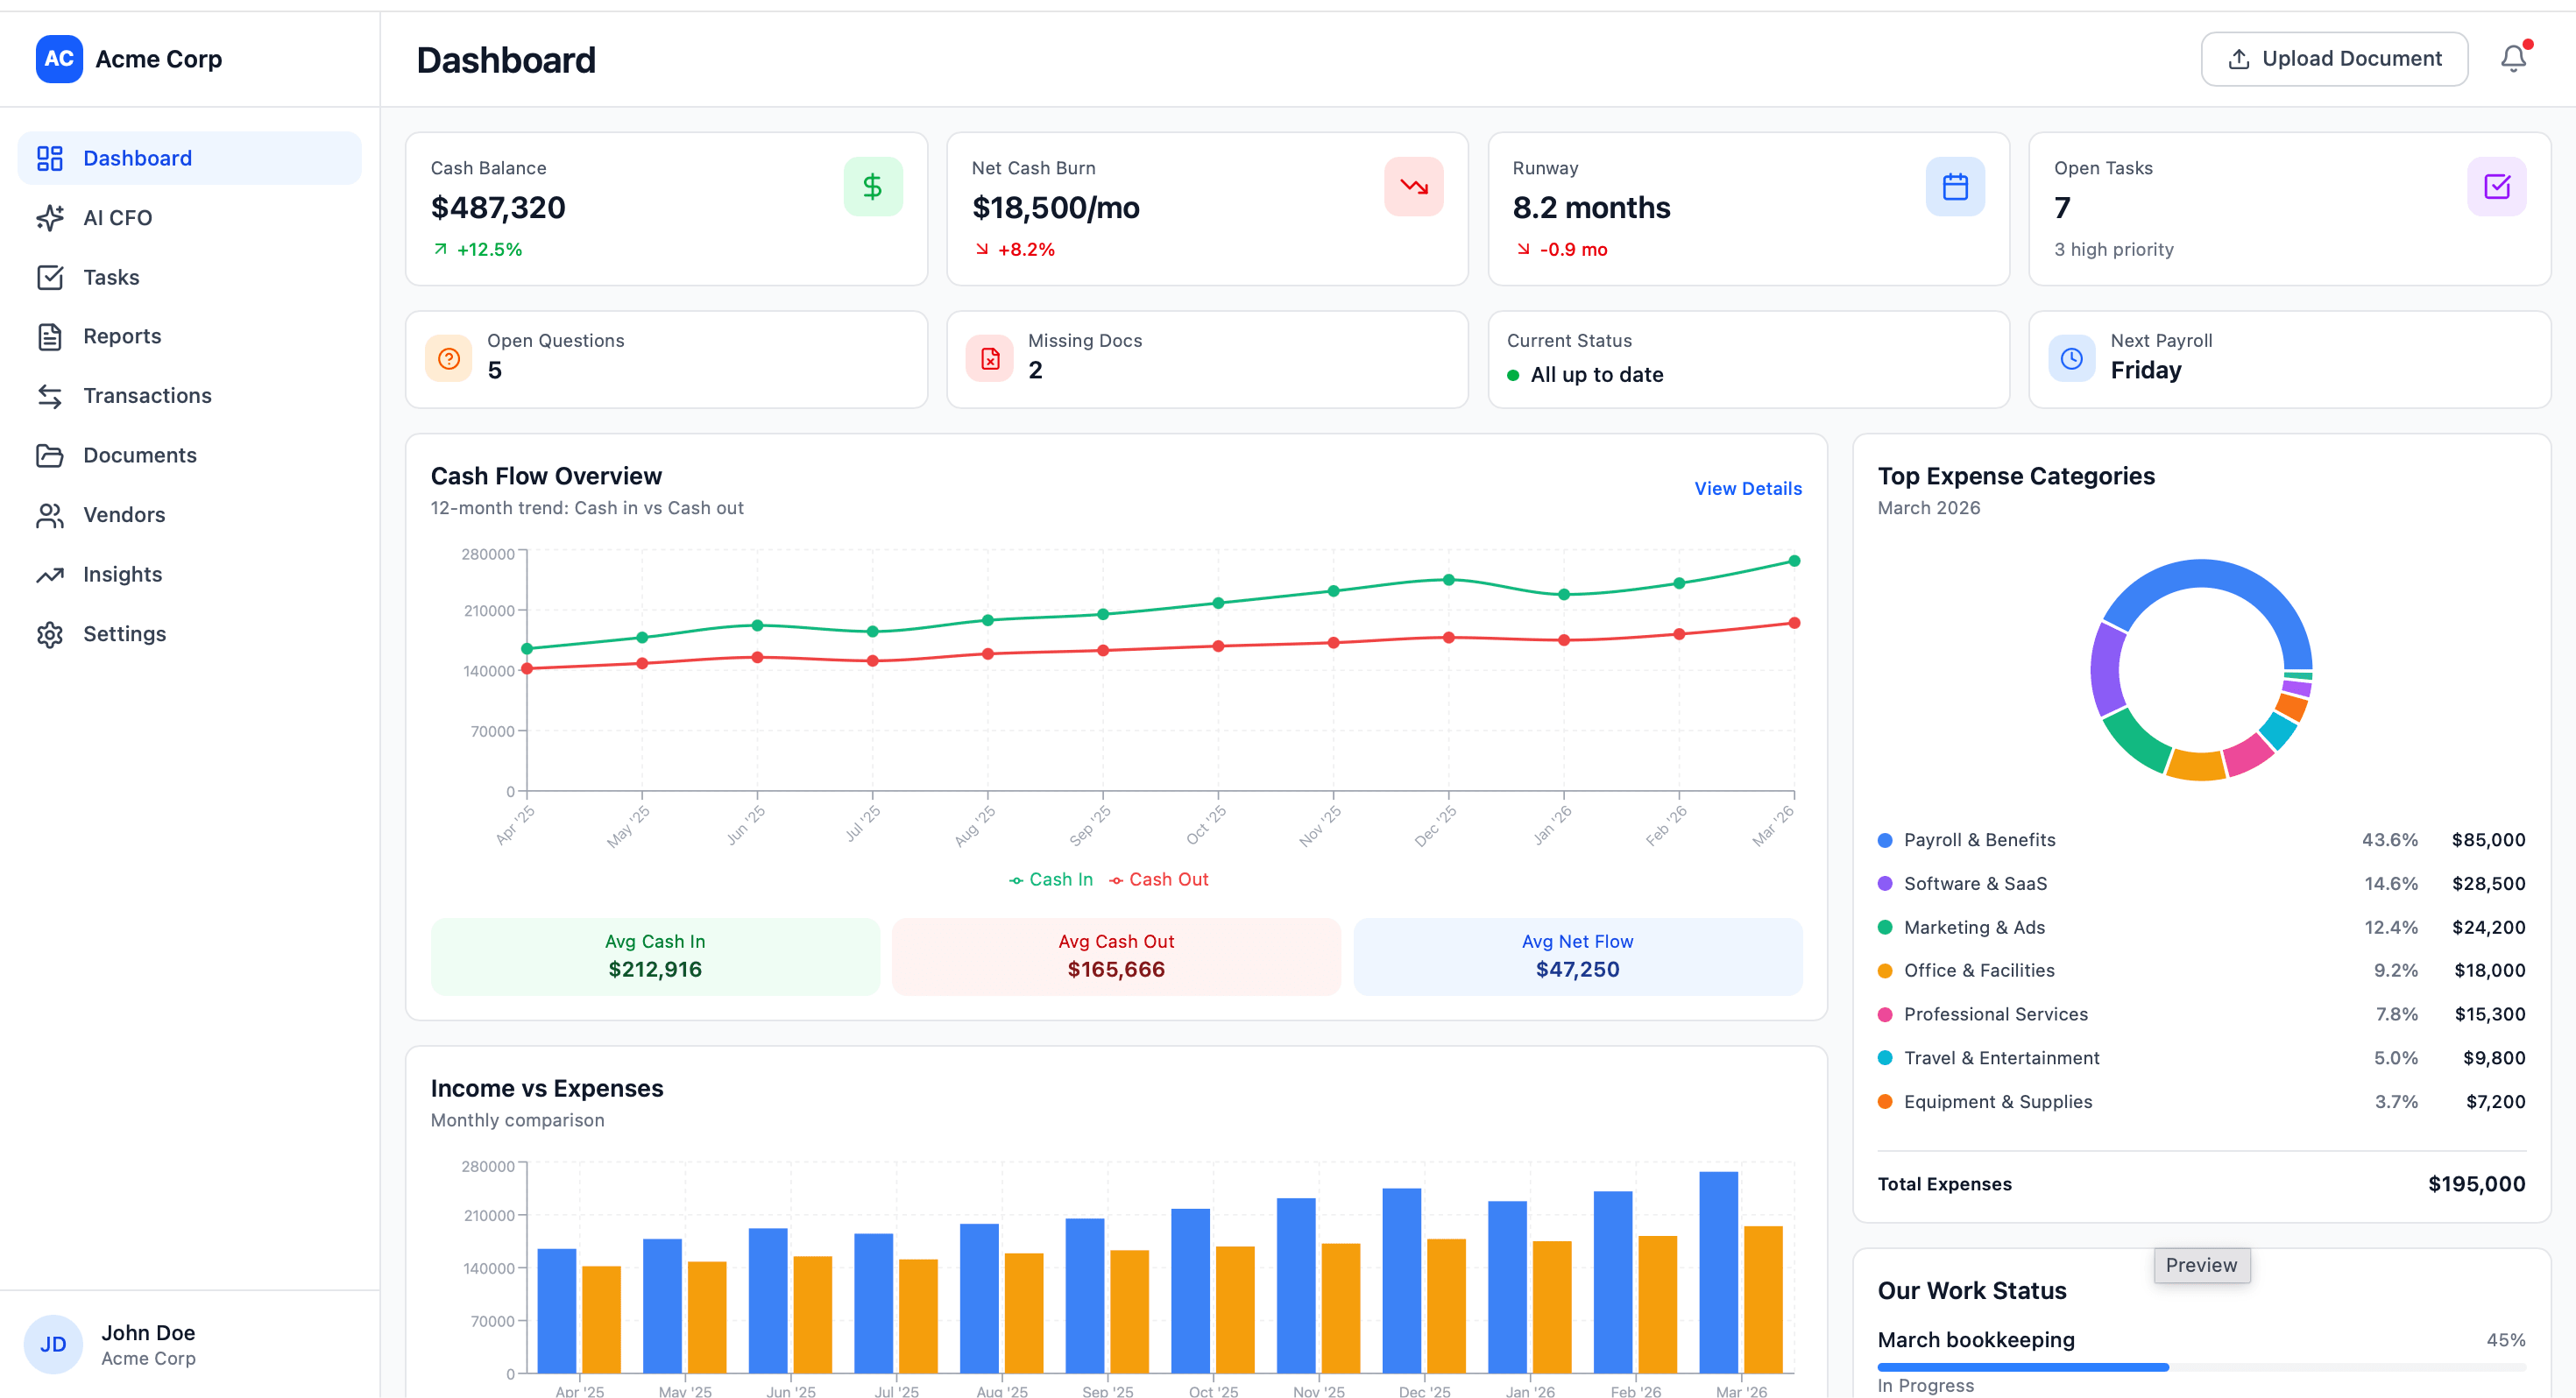
Task: Click the Net Cash Burn $18,500/mo value
Action: pos(1055,207)
